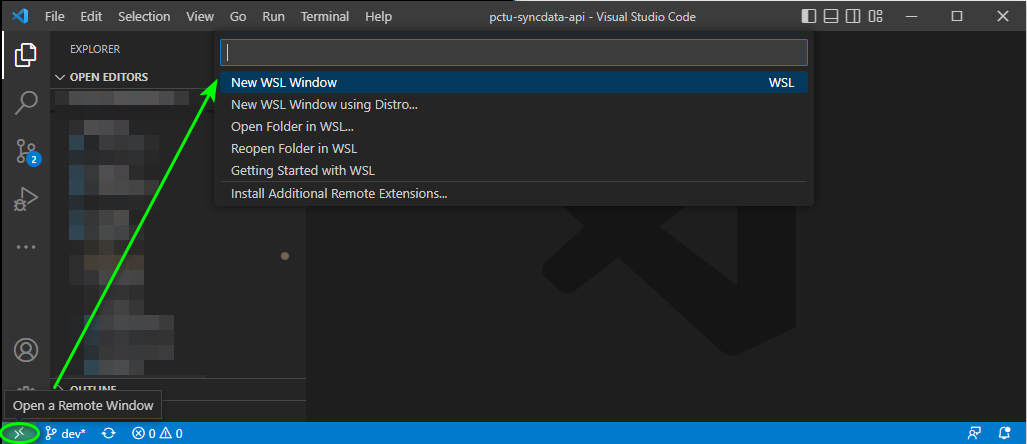Screen dimensions: 1027x444
Task: Select Install Additional Remote Extensions...
Action: click(x=514, y=194)
